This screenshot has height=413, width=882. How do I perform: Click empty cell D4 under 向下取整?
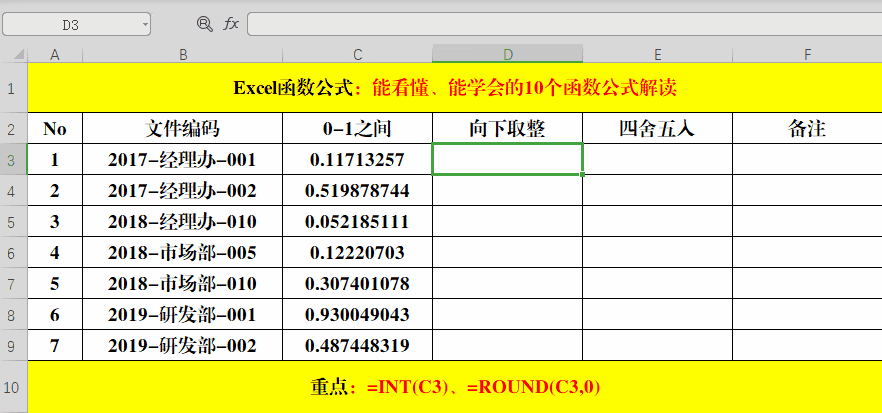click(507, 191)
